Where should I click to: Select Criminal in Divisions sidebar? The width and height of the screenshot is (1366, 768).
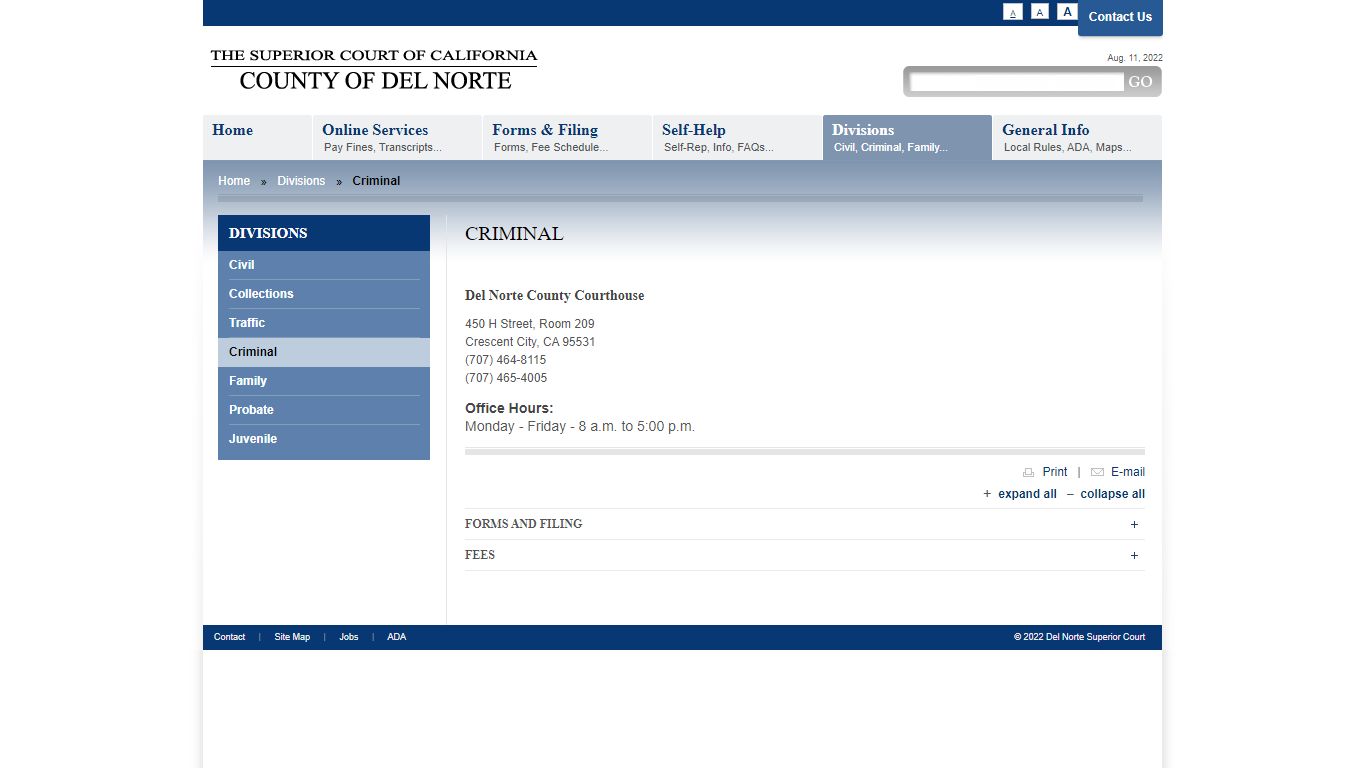pos(324,352)
